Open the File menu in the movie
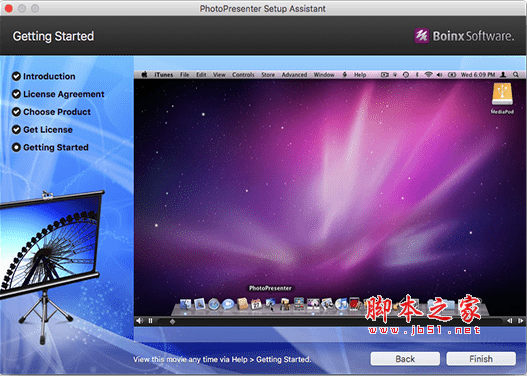This screenshot has width=527, height=376. pyautogui.click(x=185, y=75)
